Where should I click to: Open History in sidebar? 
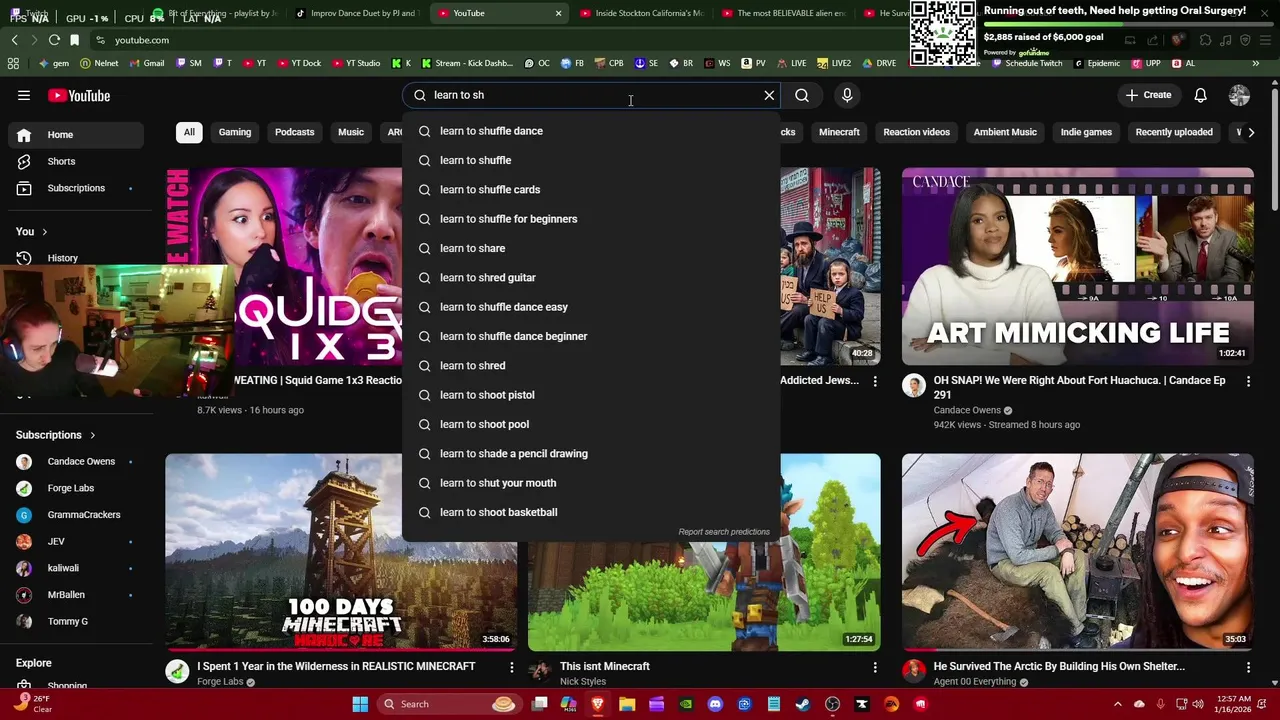(x=76, y=258)
